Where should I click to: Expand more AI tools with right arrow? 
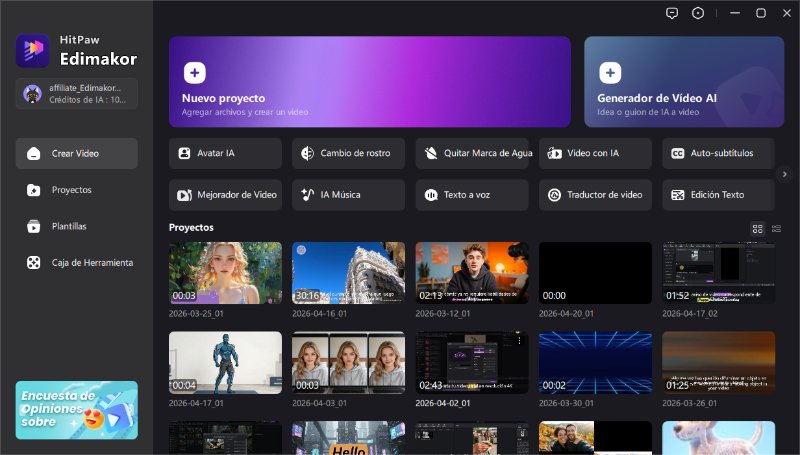(785, 174)
